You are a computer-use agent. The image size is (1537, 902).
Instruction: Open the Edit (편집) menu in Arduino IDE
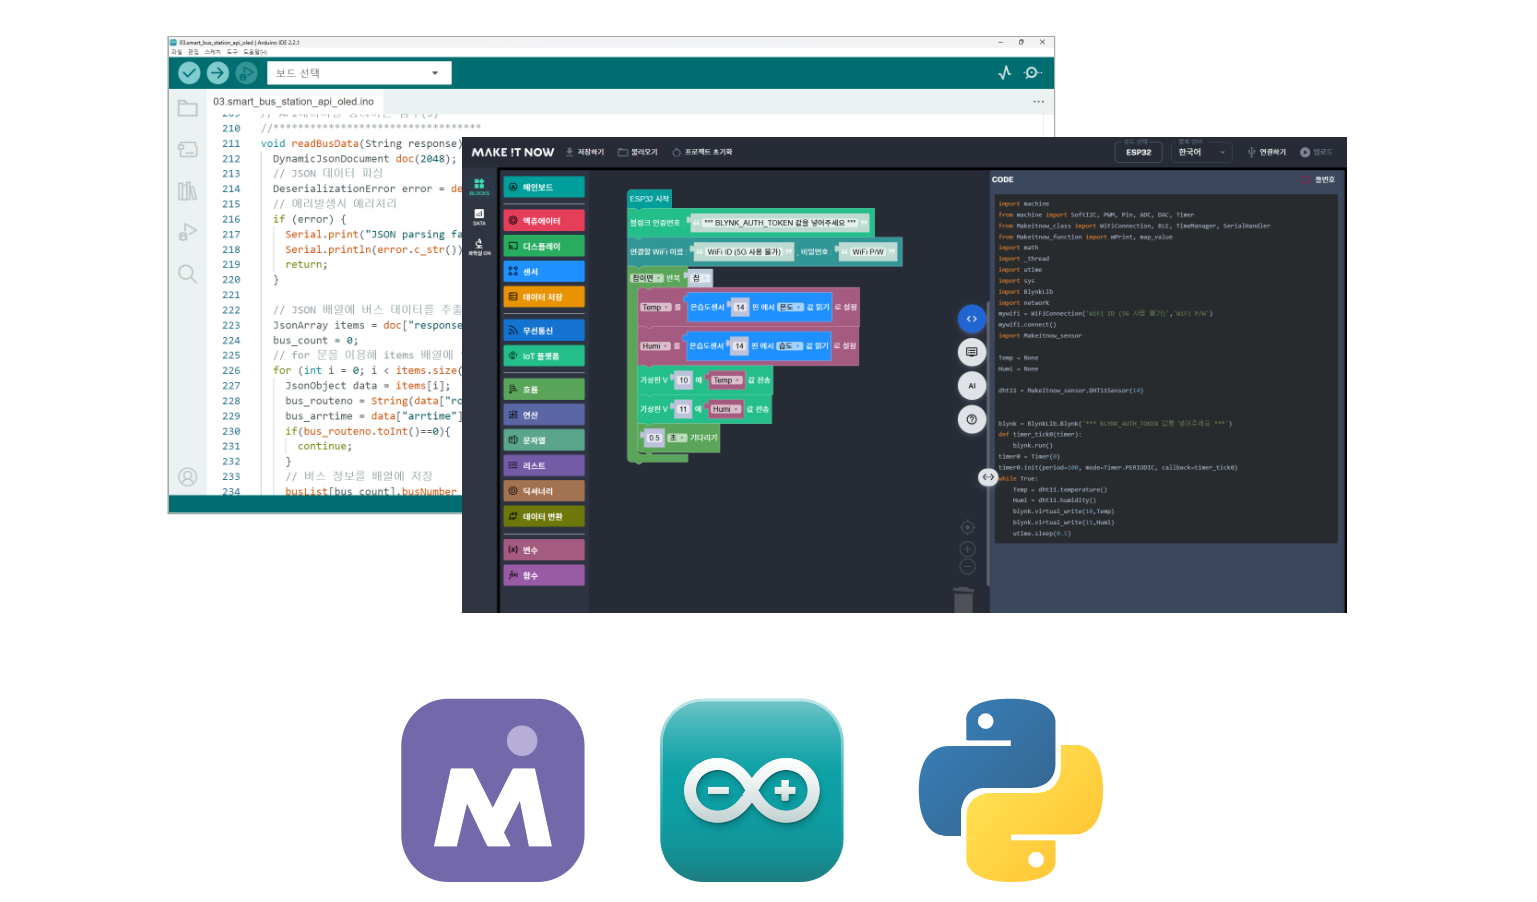pyautogui.click(x=193, y=52)
